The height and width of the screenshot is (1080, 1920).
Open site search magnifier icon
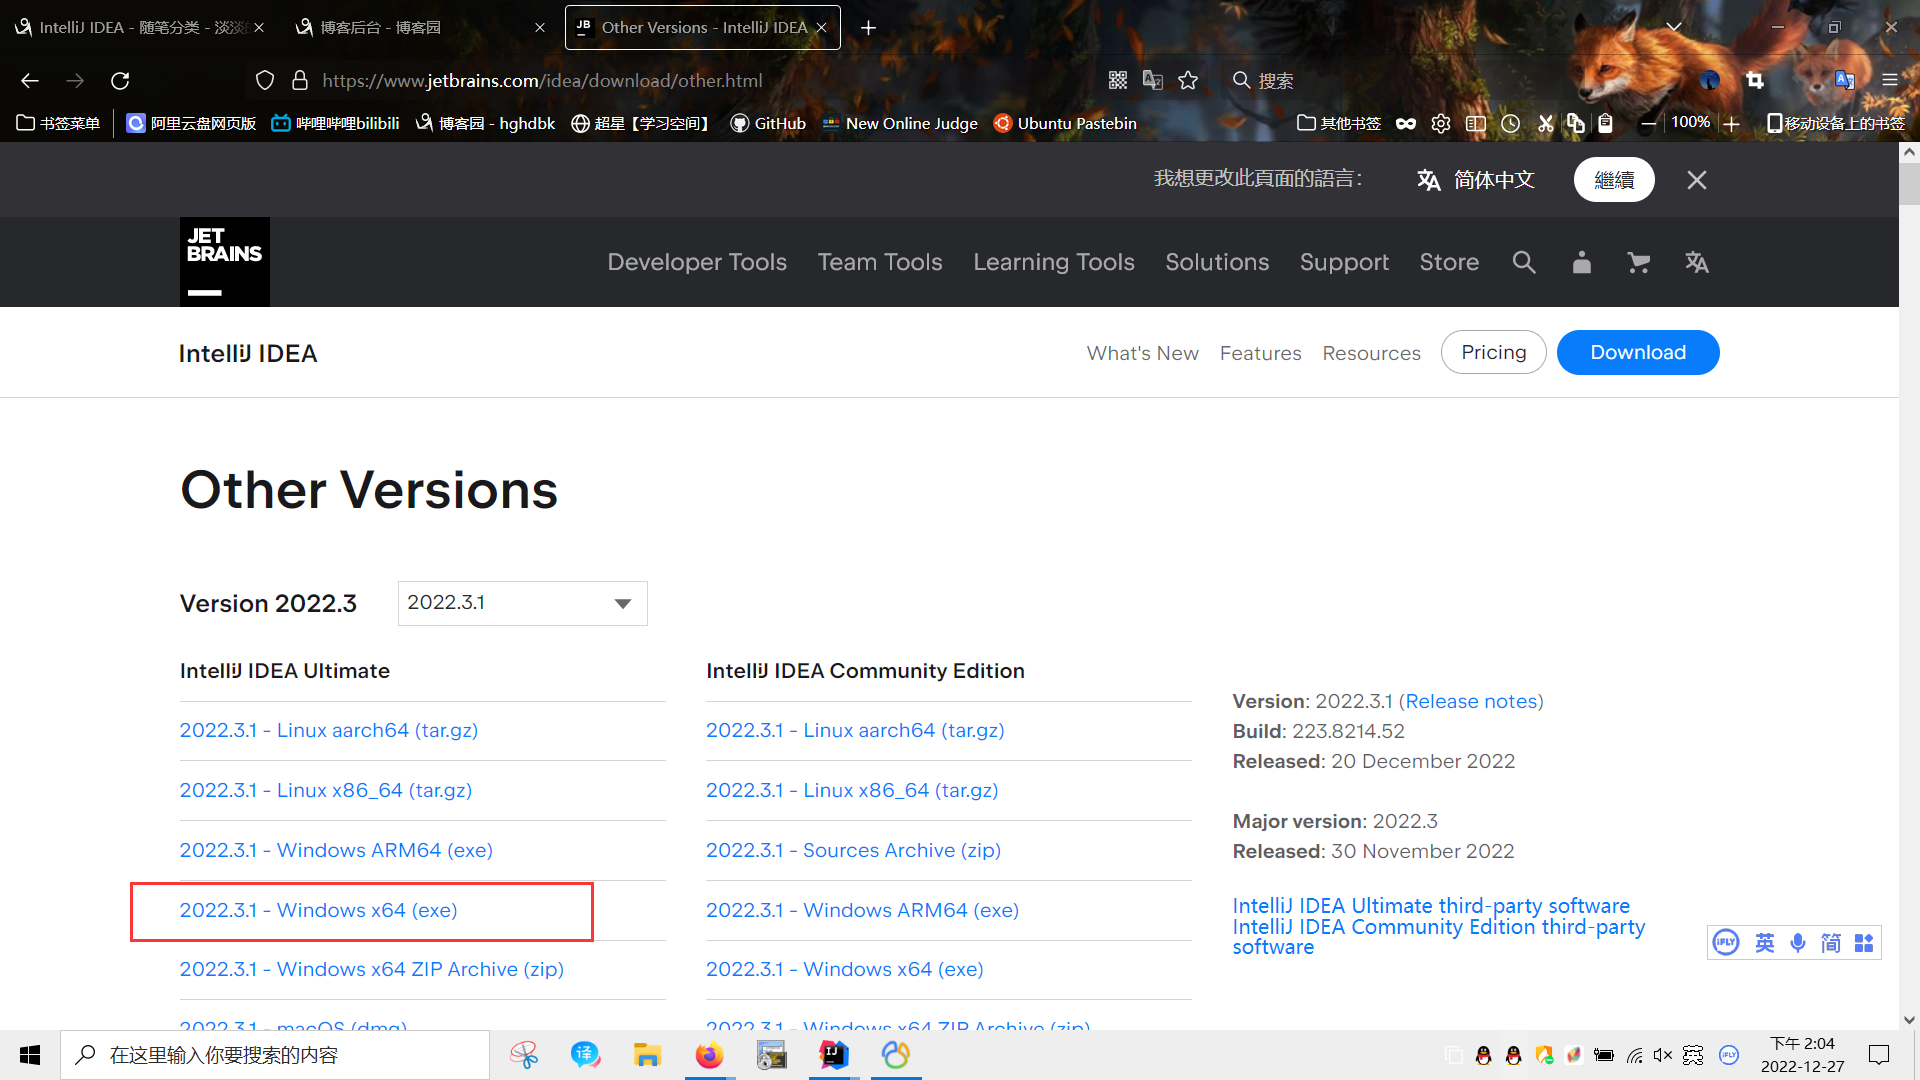[x=1524, y=262]
